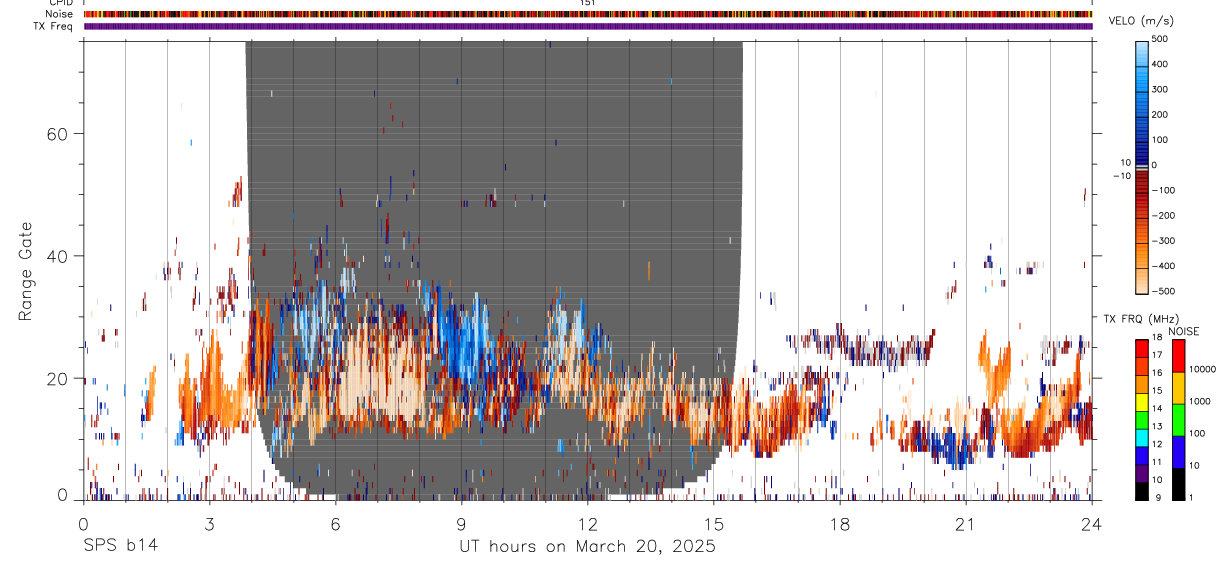
Task: Pick the yellow swatch in TX FRQ legend
Action: [x=1142, y=400]
